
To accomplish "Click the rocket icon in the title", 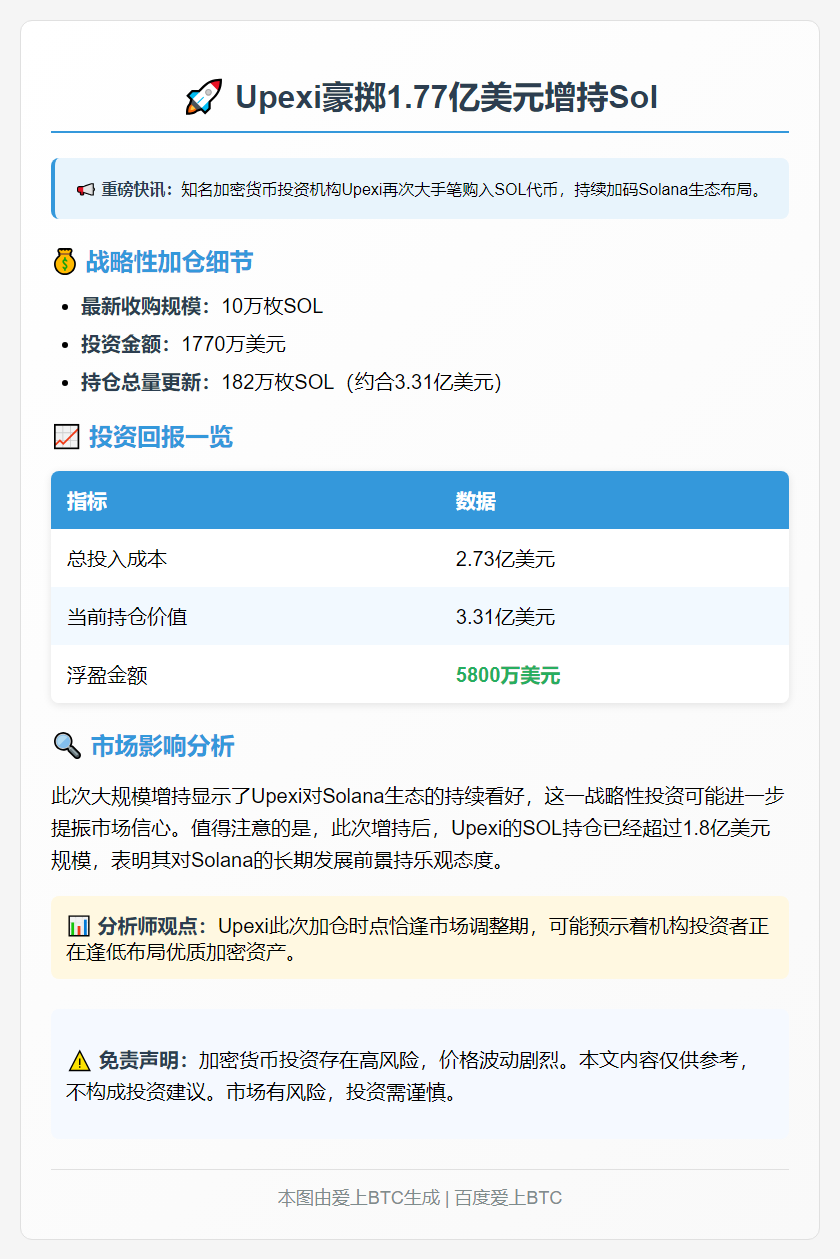I will pos(203,95).
